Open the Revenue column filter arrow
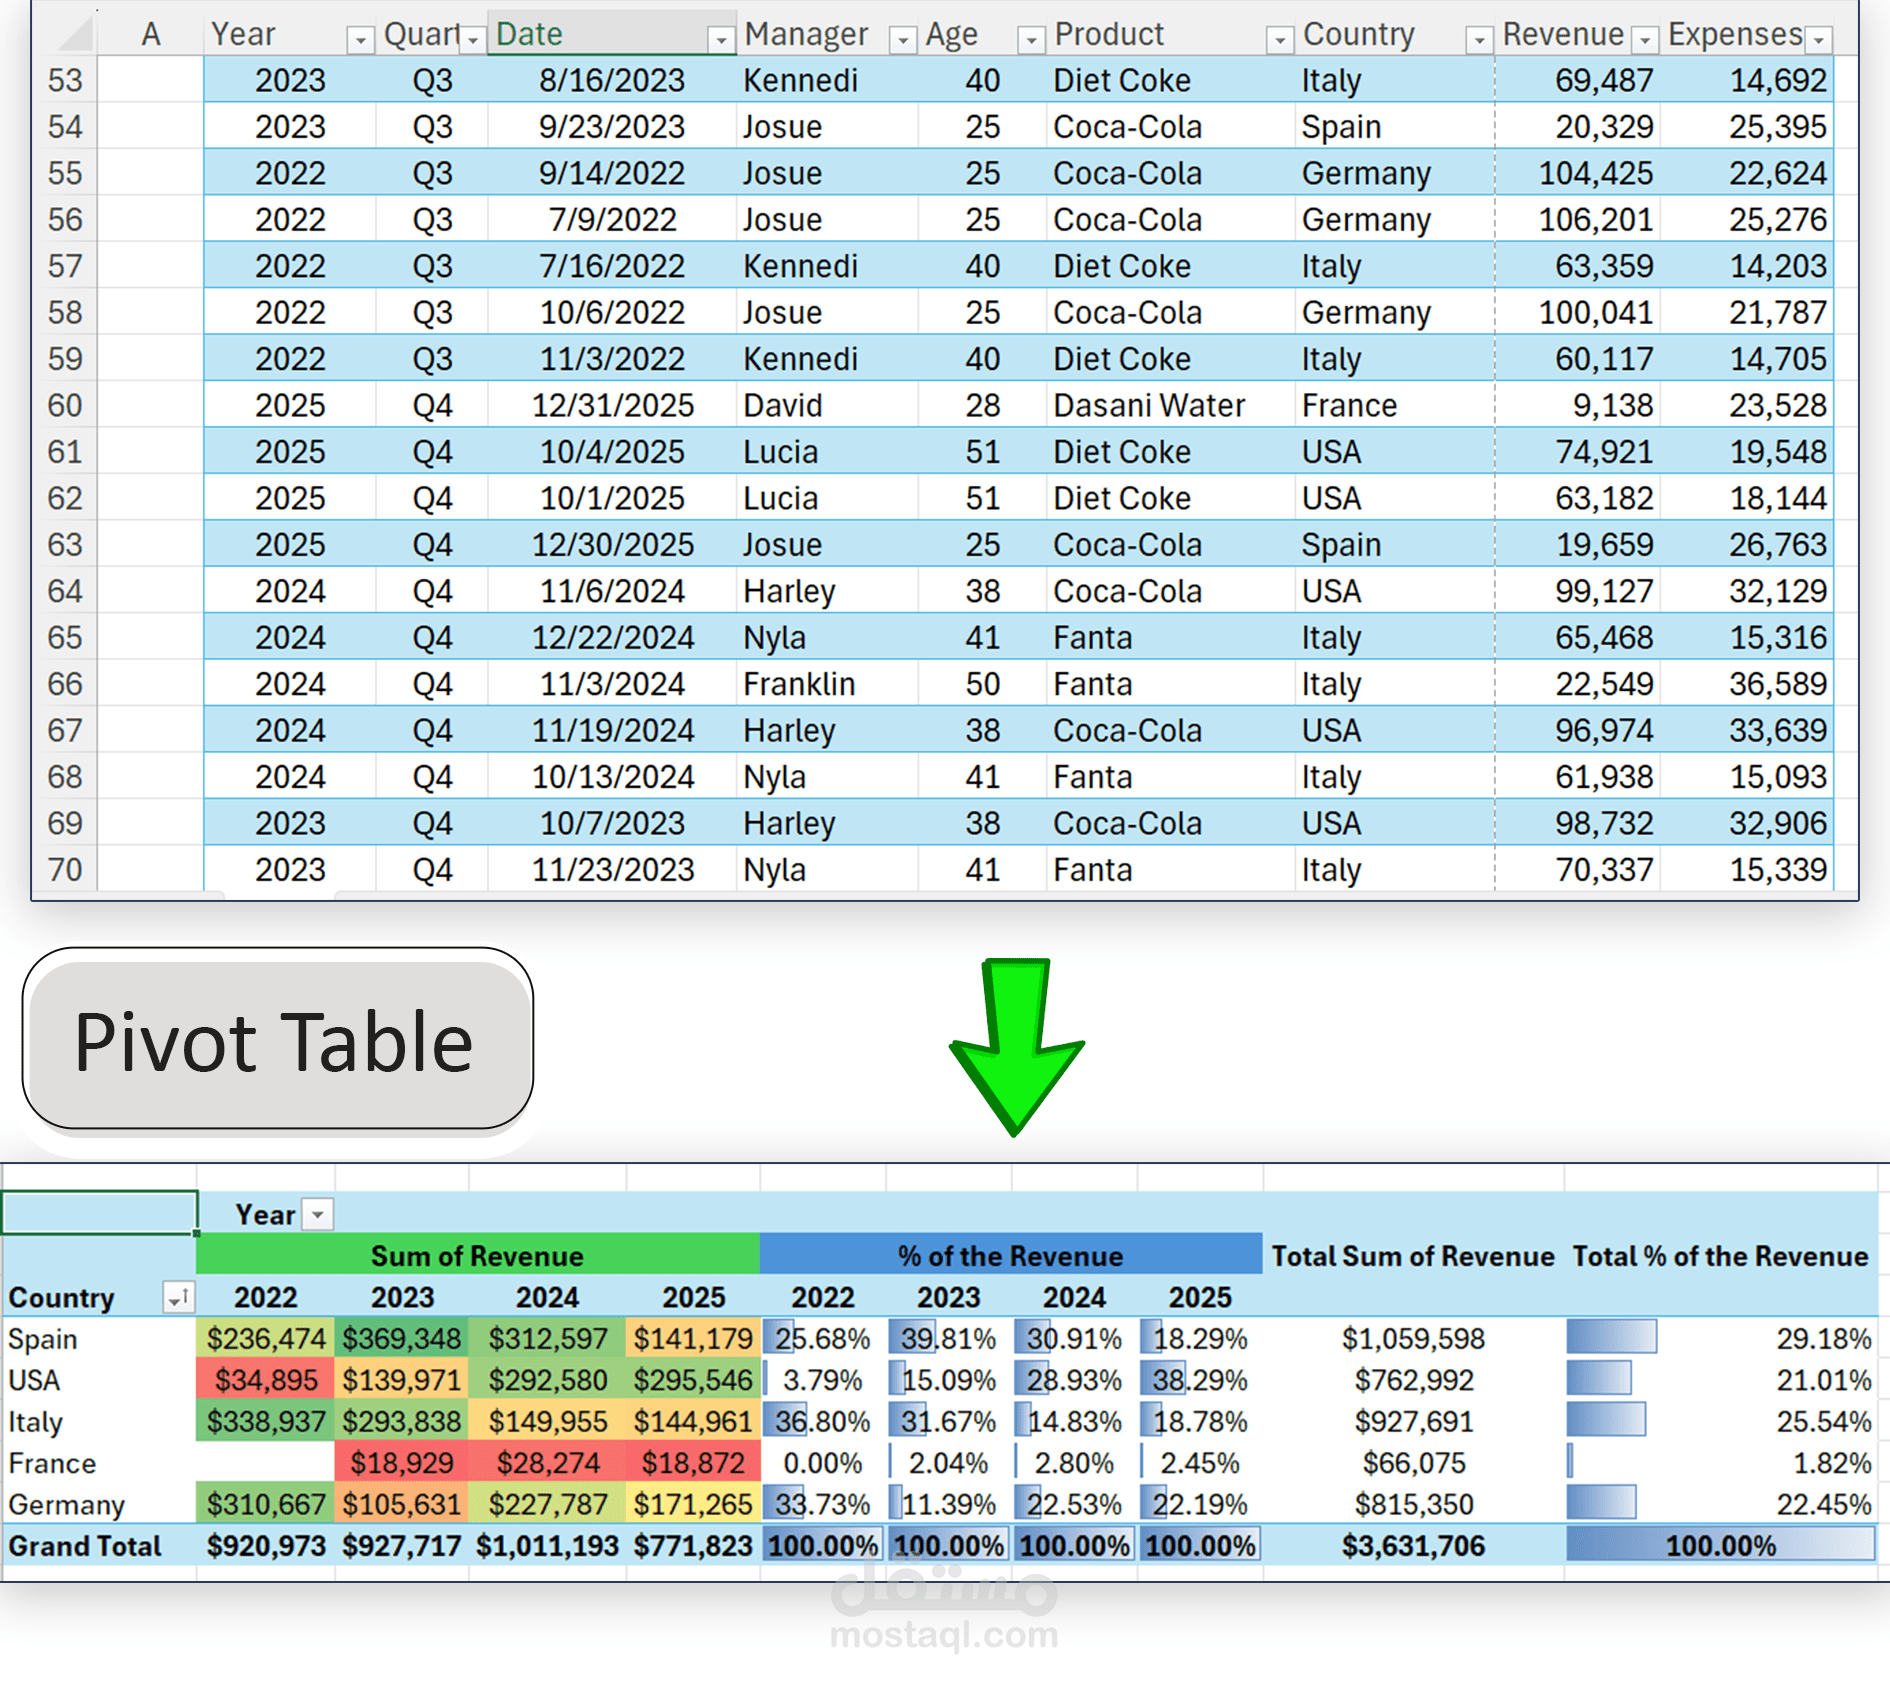Screen dimensions: 1890x1689 tap(1645, 38)
